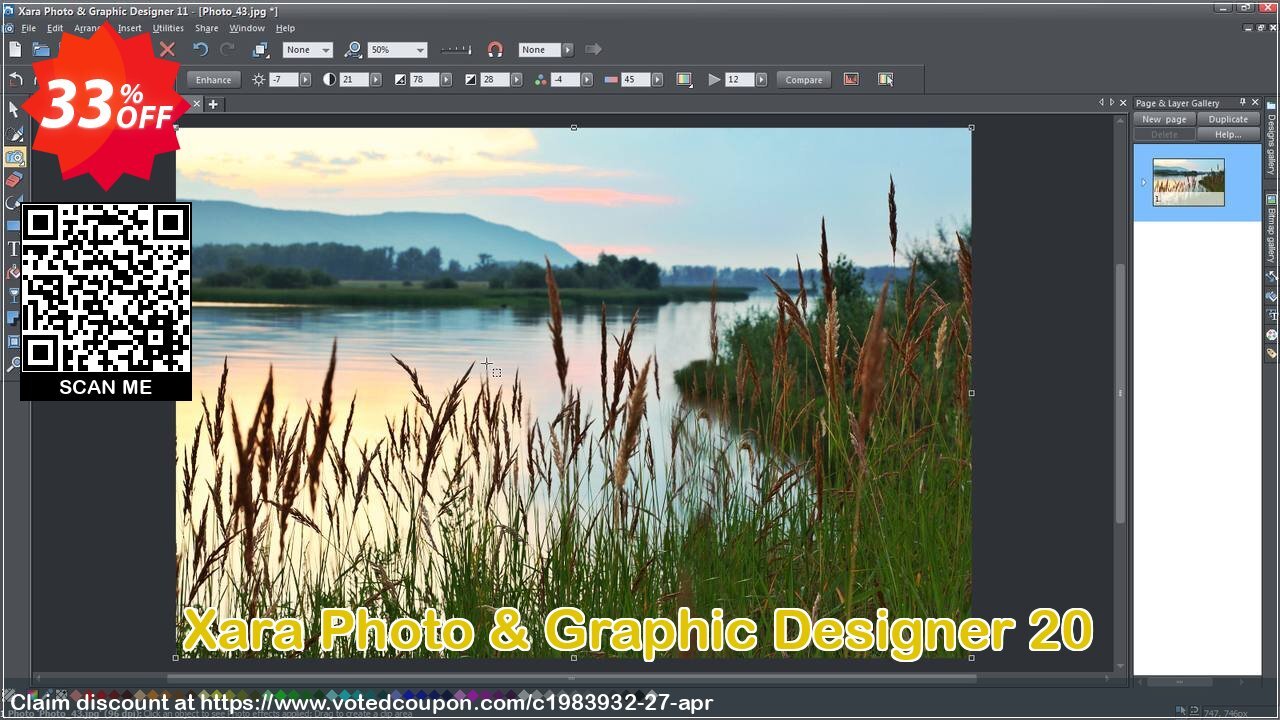Click the red Delete X icon

pos(167,49)
